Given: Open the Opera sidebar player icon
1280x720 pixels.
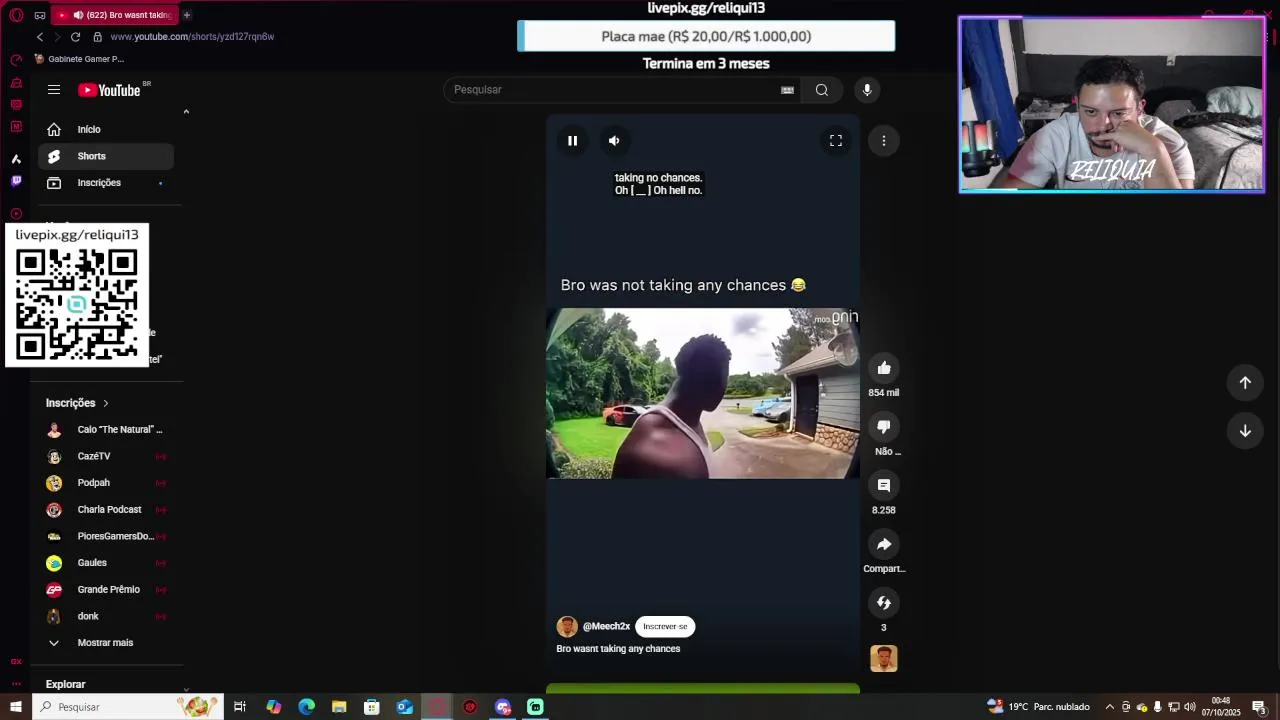Looking at the screenshot, I should point(16,213).
